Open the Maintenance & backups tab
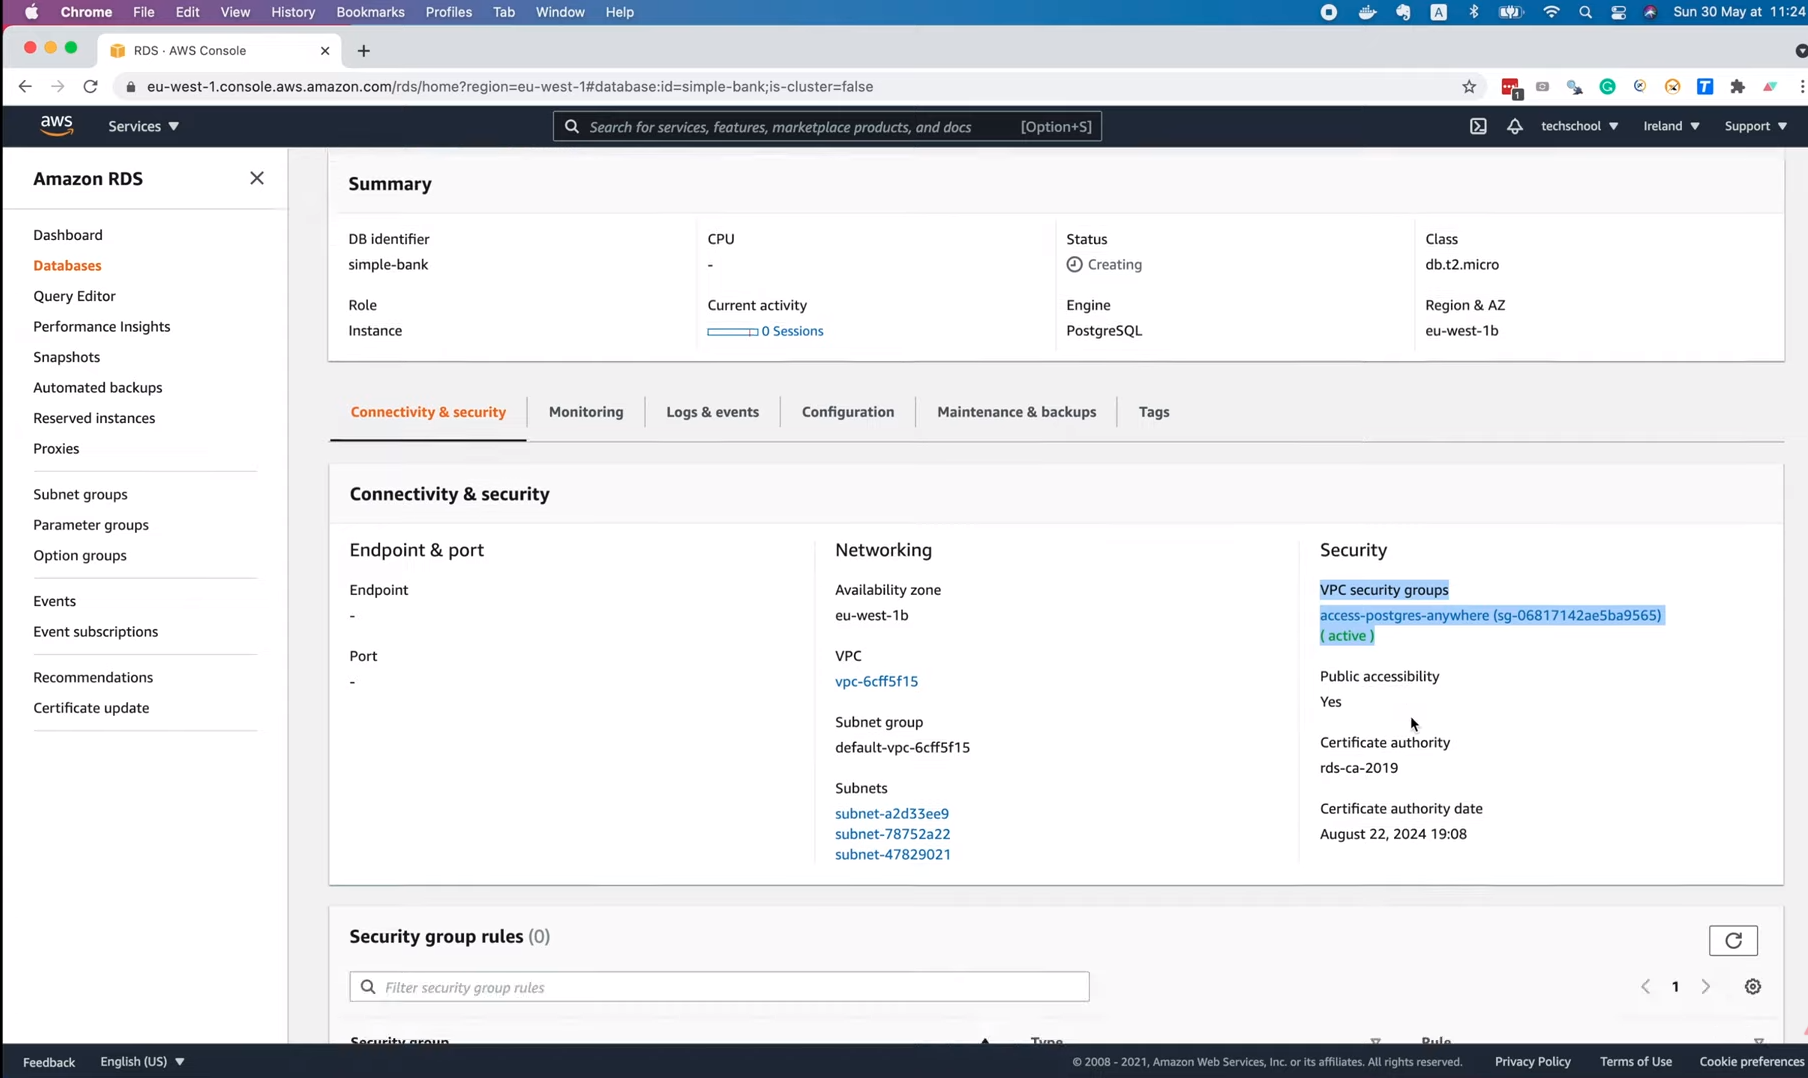 click(1016, 412)
